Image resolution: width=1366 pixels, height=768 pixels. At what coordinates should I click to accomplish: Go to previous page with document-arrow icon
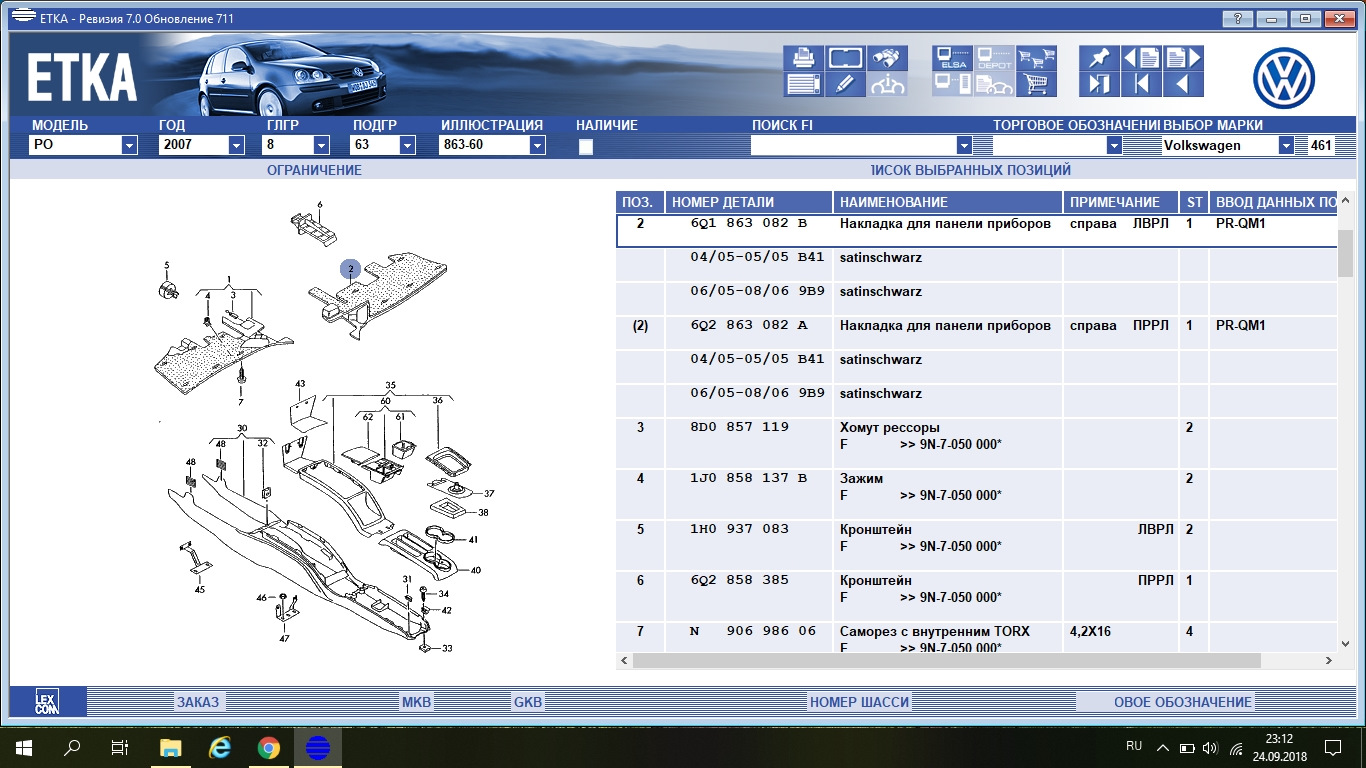(1141, 58)
